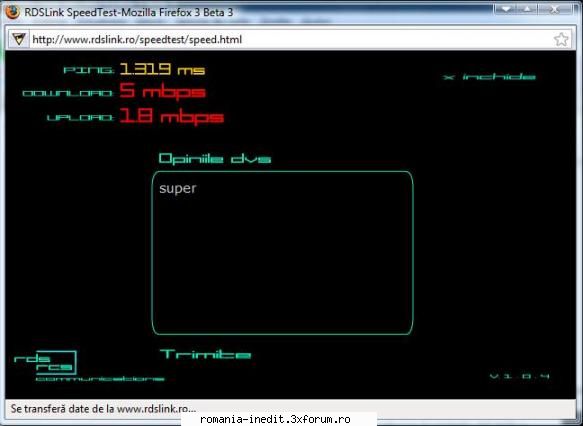Click the 5 mbps download result
The image size is (583, 426).
[x=162, y=91]
